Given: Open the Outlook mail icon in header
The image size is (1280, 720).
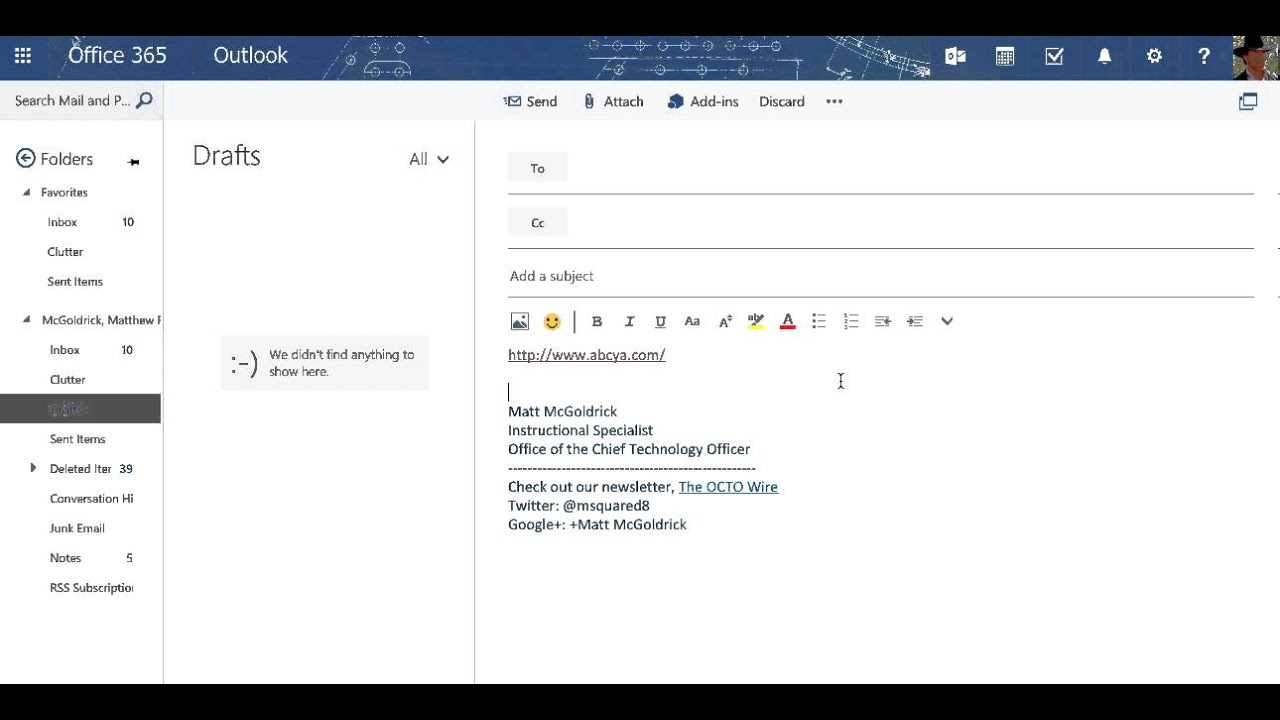Looking at the screenshot, I should point(955,57).
